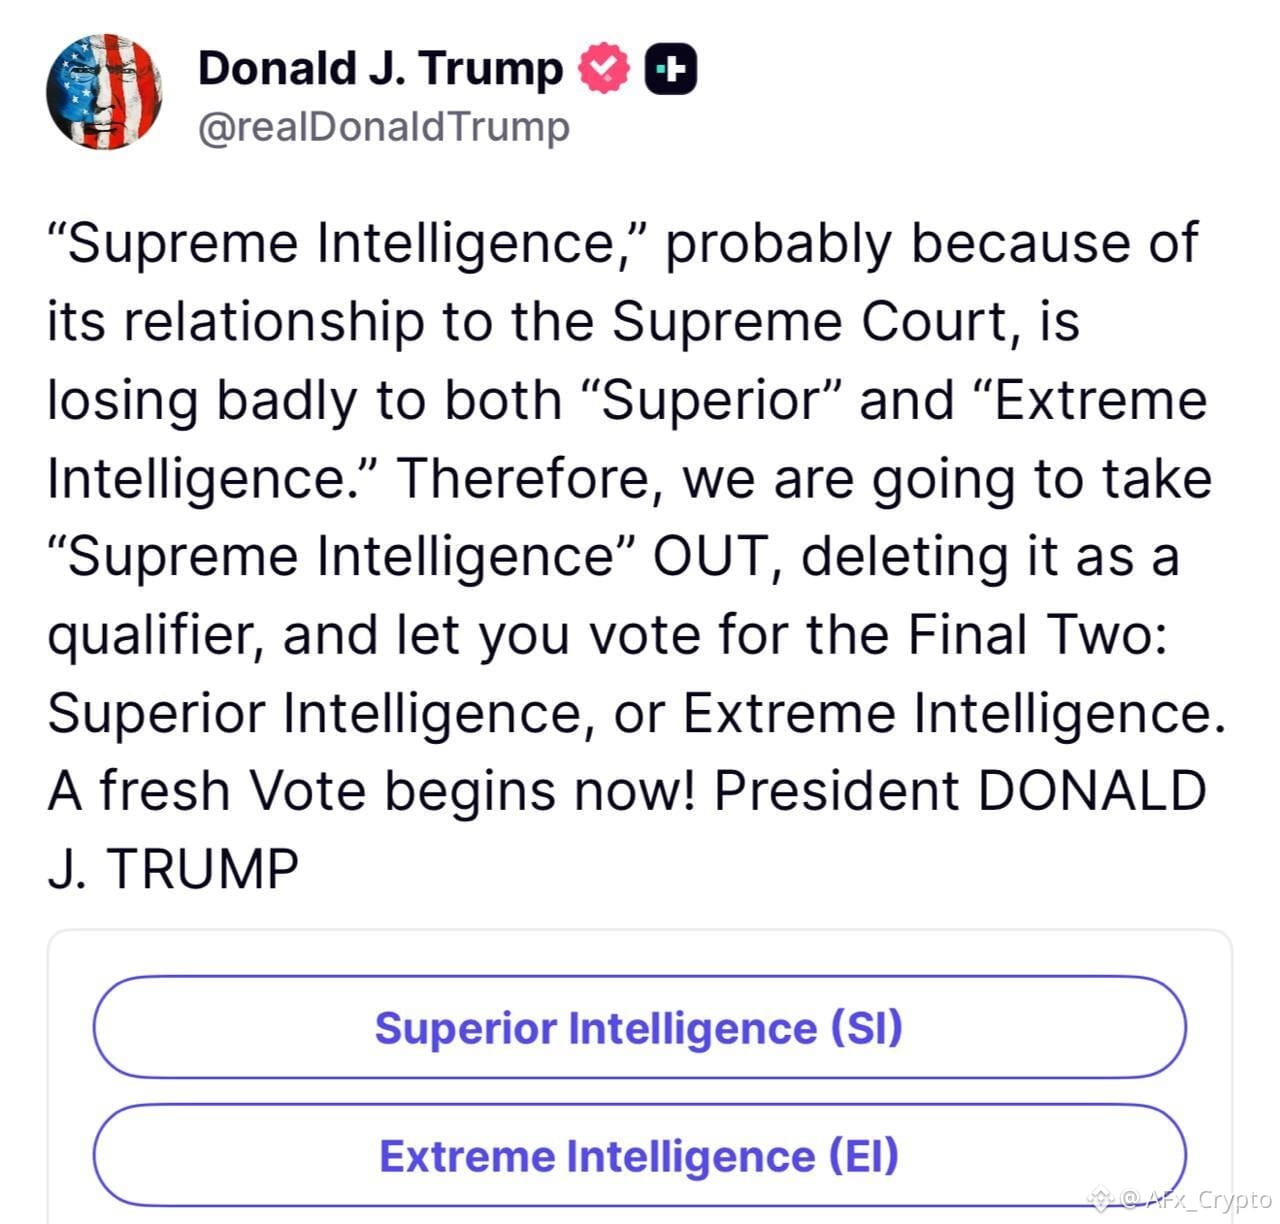Open the @realDonaldTrump handle link
Viewport: 1280px width, 1224px height.
coord(384,127)
